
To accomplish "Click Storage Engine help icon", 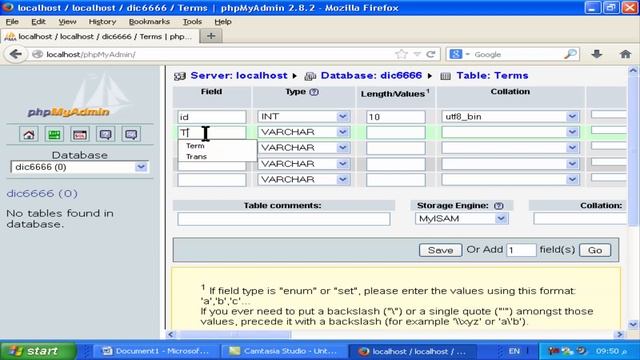I will click(x=499, y=206).
